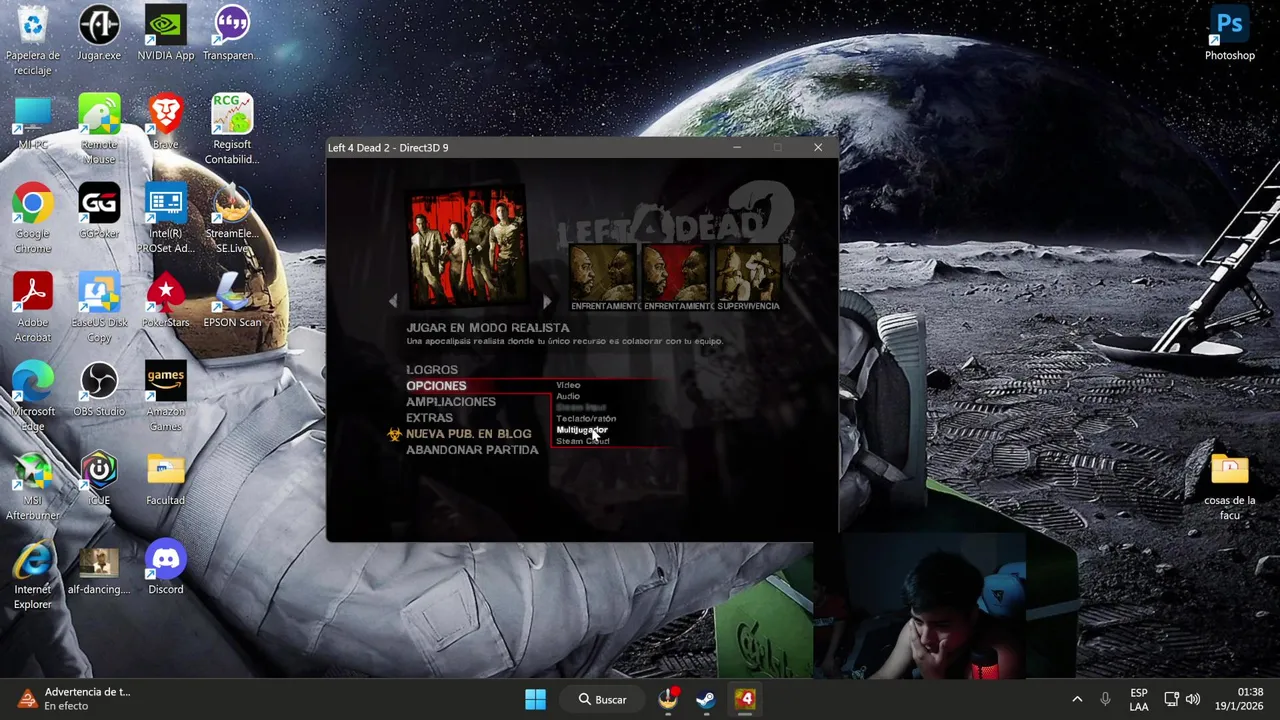The height and width of the screenshot is (720, 1280).
Task: Open the PokerStars desktop shortcut
Action: (166, 301)
